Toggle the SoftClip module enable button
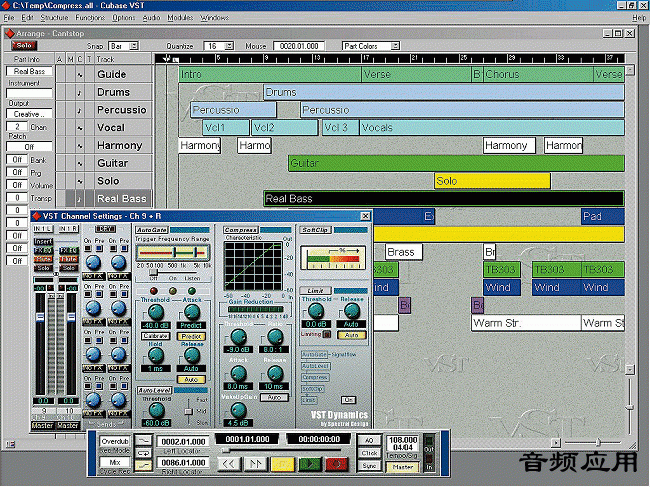The image size is (650, 487). point(315,230)
